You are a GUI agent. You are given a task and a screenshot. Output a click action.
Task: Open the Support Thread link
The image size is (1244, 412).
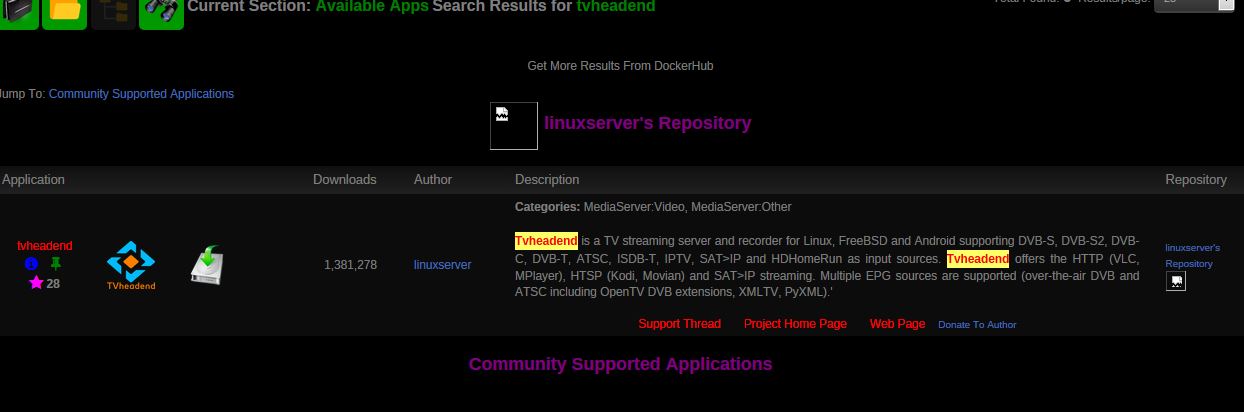coord(680,324)
